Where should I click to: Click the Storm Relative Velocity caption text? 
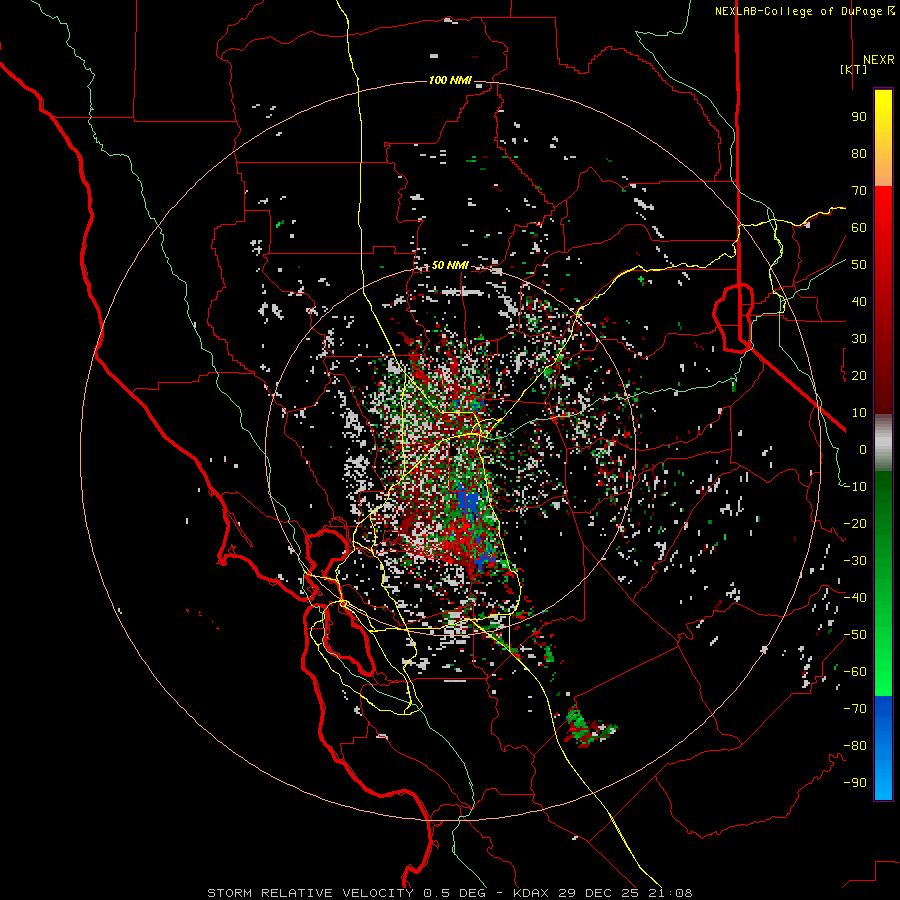[x=449, y=893]
